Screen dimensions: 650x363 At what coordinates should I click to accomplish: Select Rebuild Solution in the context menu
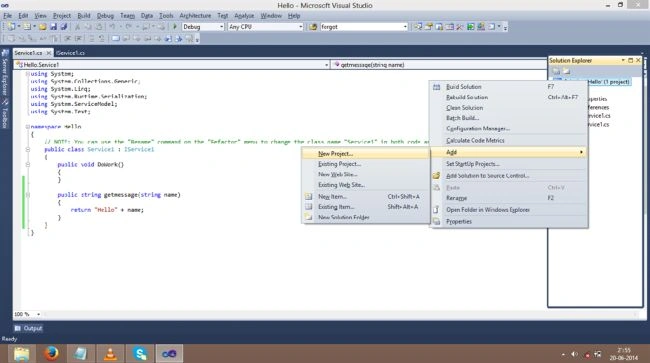pyautogui.click(x=509, y=97)
